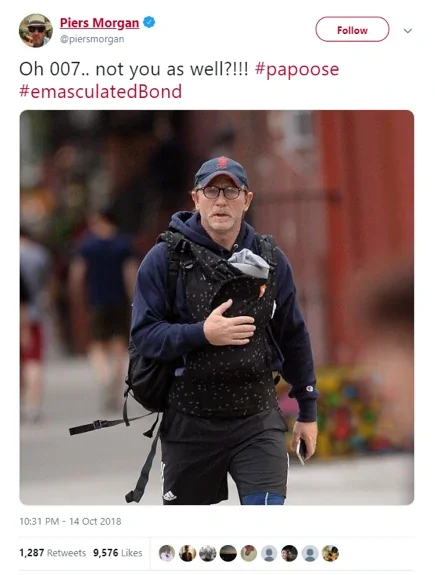Open the #papoose hashtag
The width and height of the screenshot is (435, 575).
(x=297, y=69)
